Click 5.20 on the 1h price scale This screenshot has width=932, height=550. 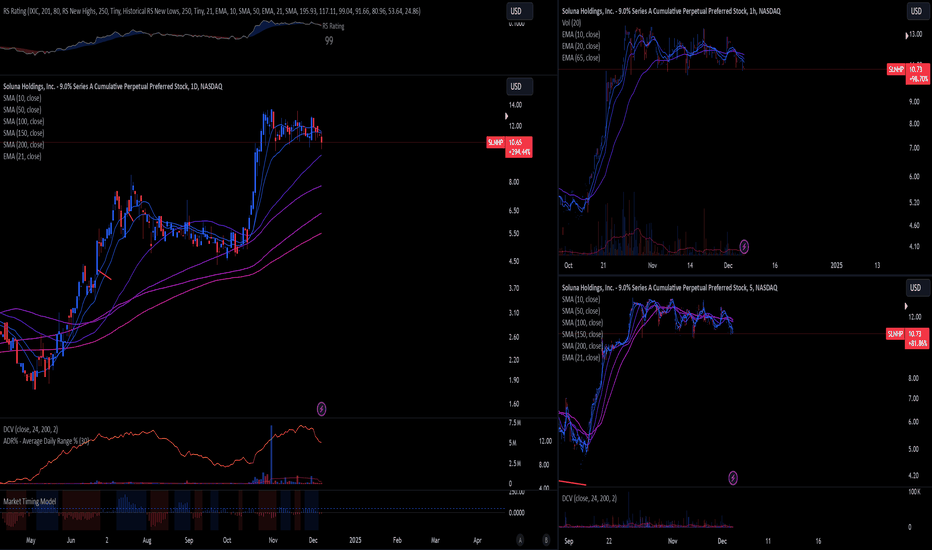914,203
